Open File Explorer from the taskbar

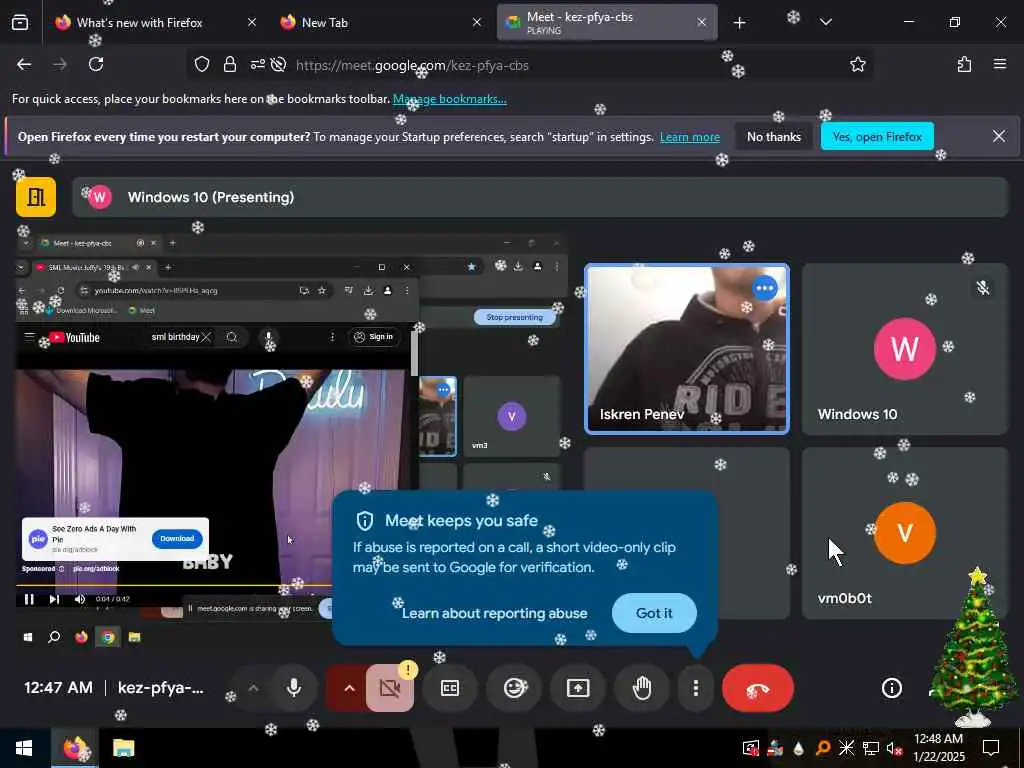point(123,748)
